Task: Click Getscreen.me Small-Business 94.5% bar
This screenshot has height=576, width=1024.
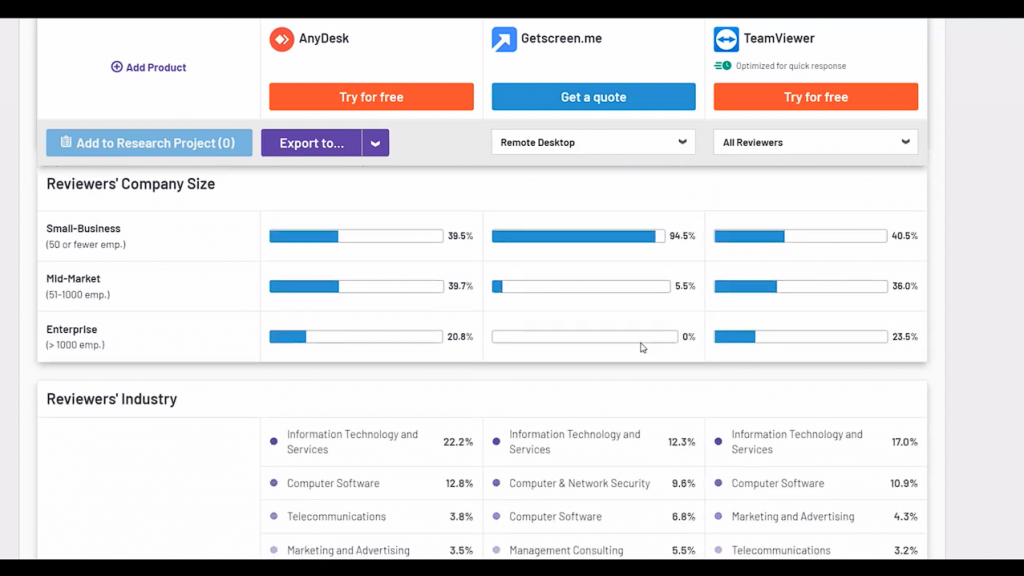Action: [578, 236]
